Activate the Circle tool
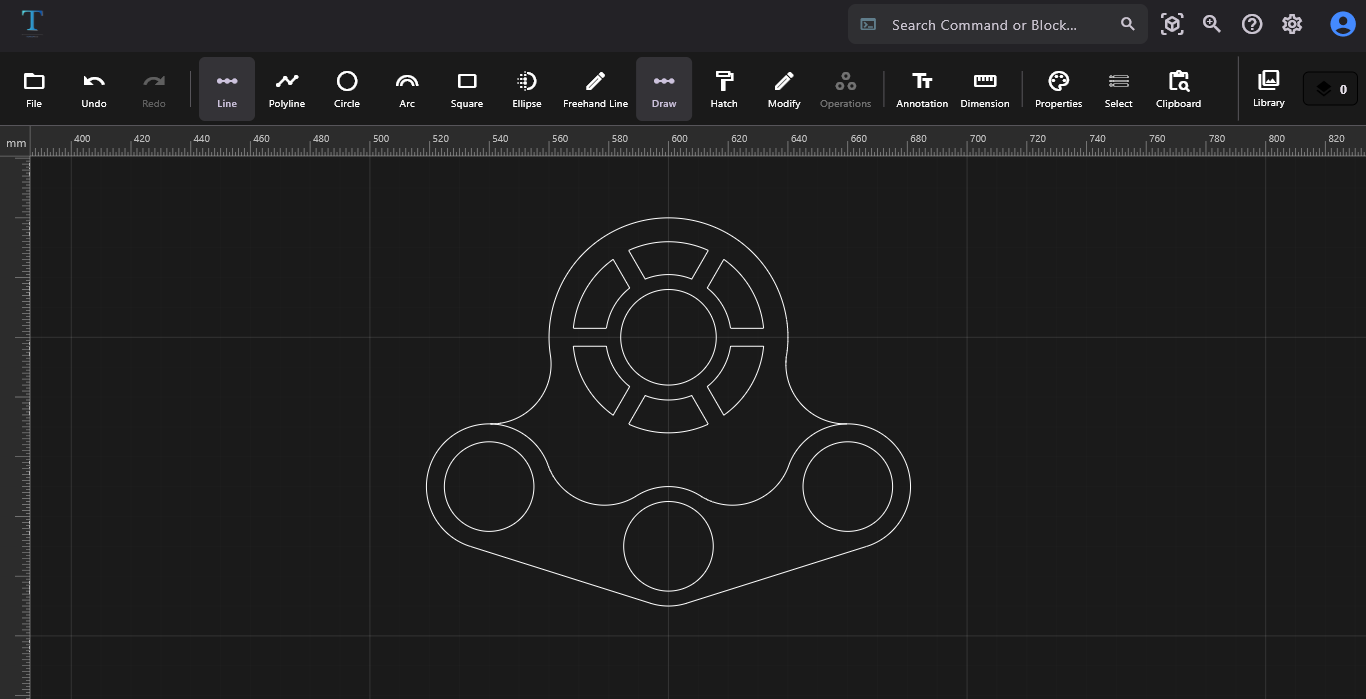The image size is (1366, 699). point(347,88)
